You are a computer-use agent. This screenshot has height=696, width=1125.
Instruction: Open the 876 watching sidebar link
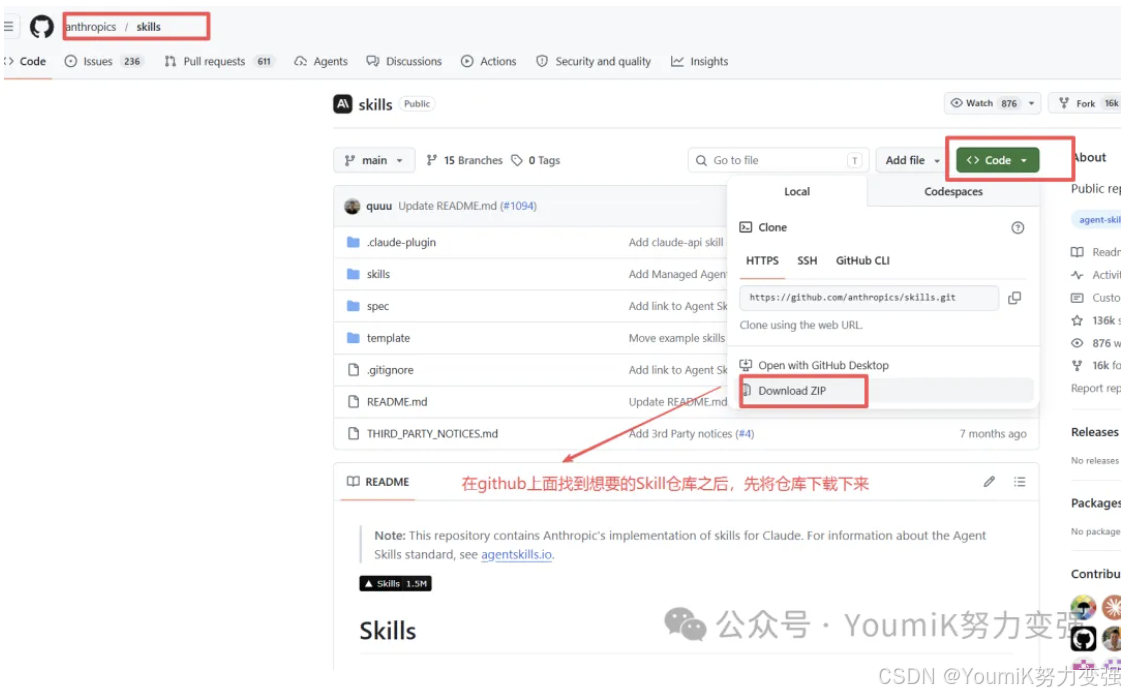(1096, 343)
